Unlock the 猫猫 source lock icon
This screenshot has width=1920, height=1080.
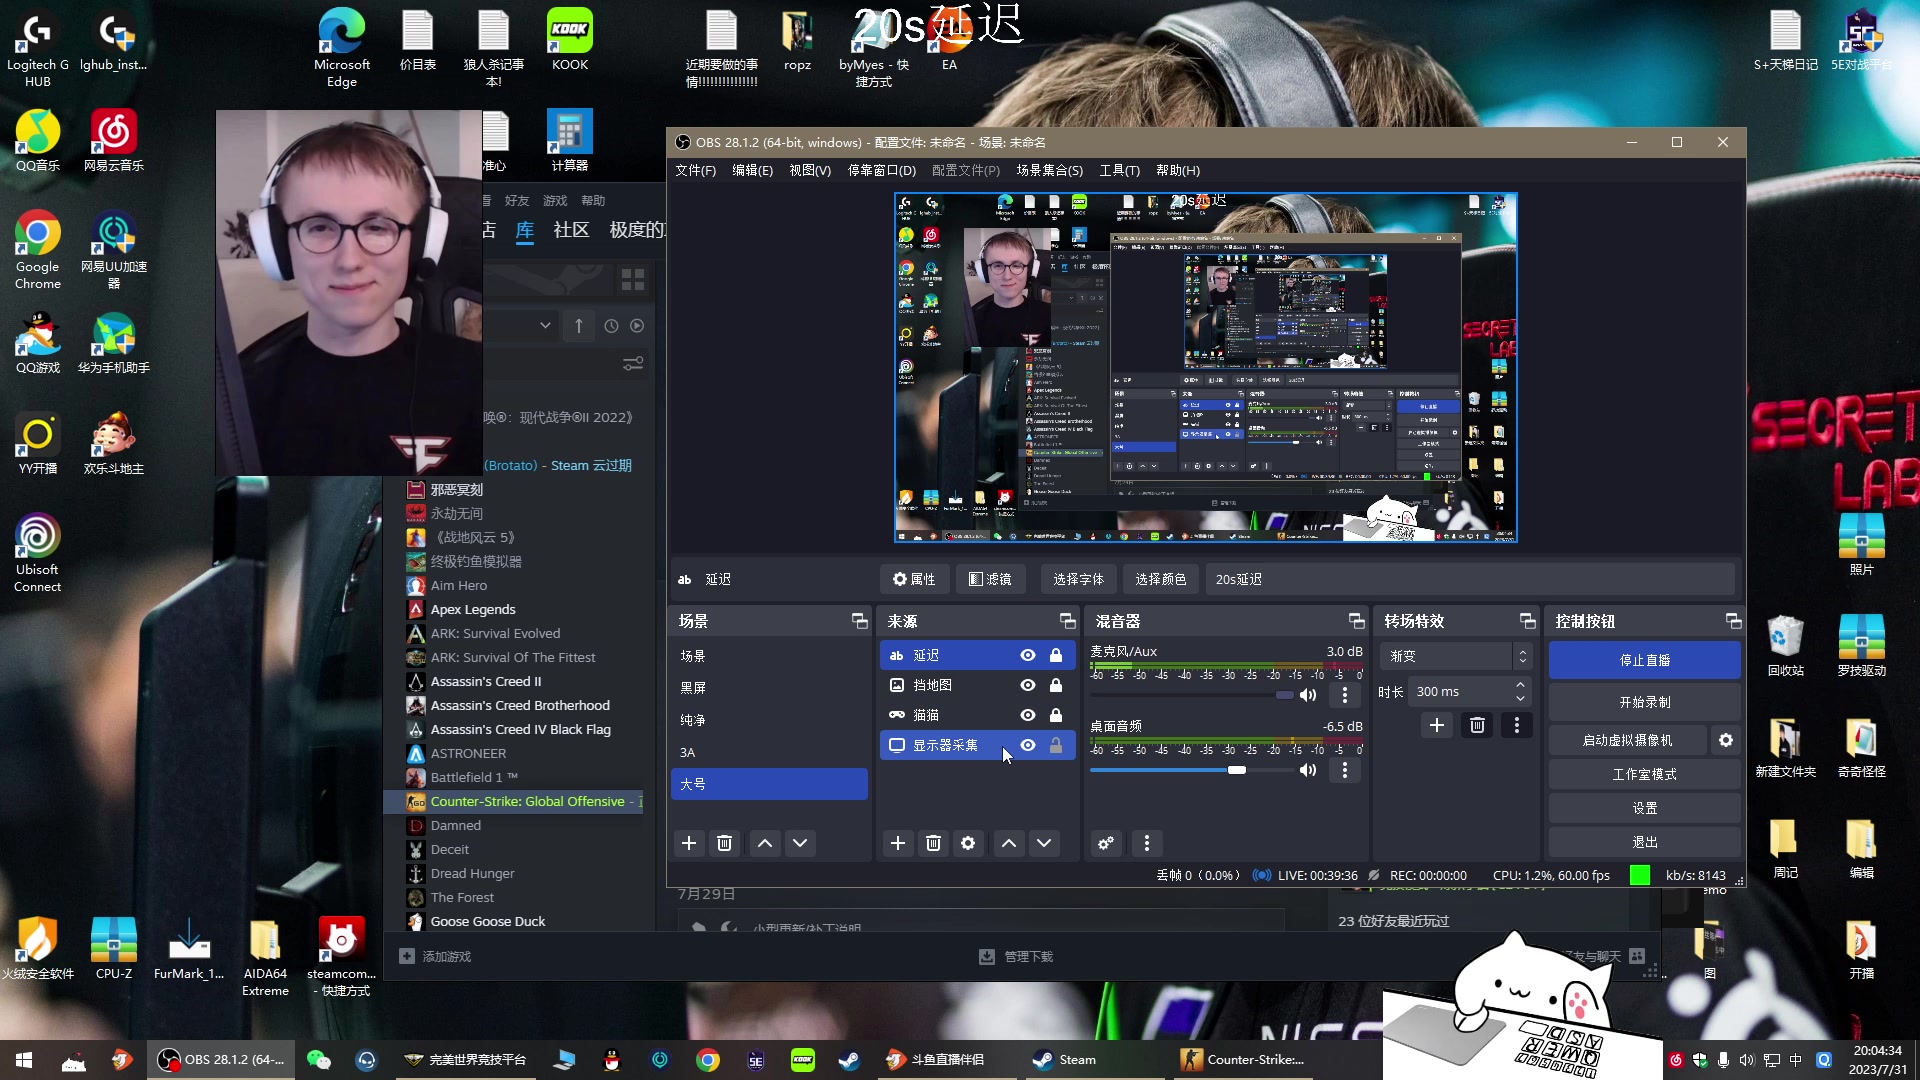click(x=1056, y=715)
